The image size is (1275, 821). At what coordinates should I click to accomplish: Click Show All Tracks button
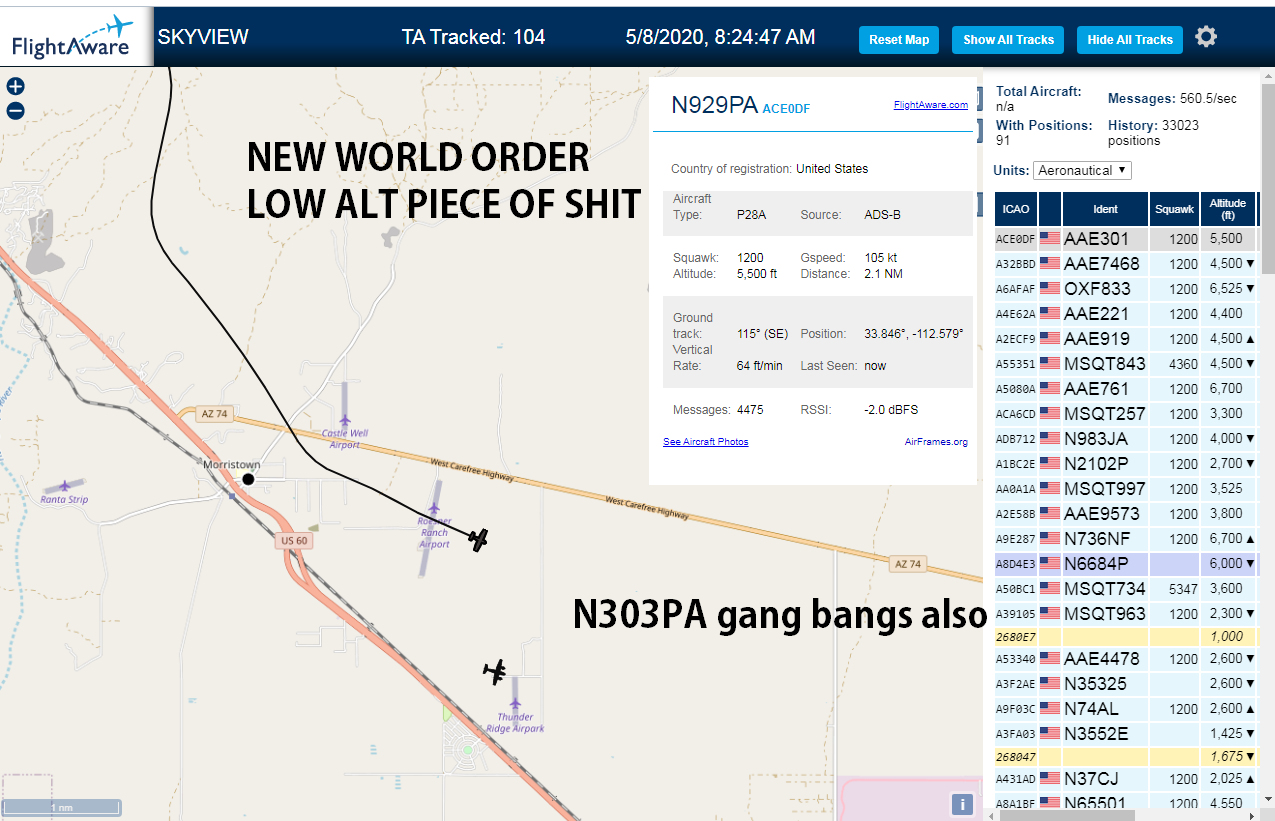[1008, 40]
